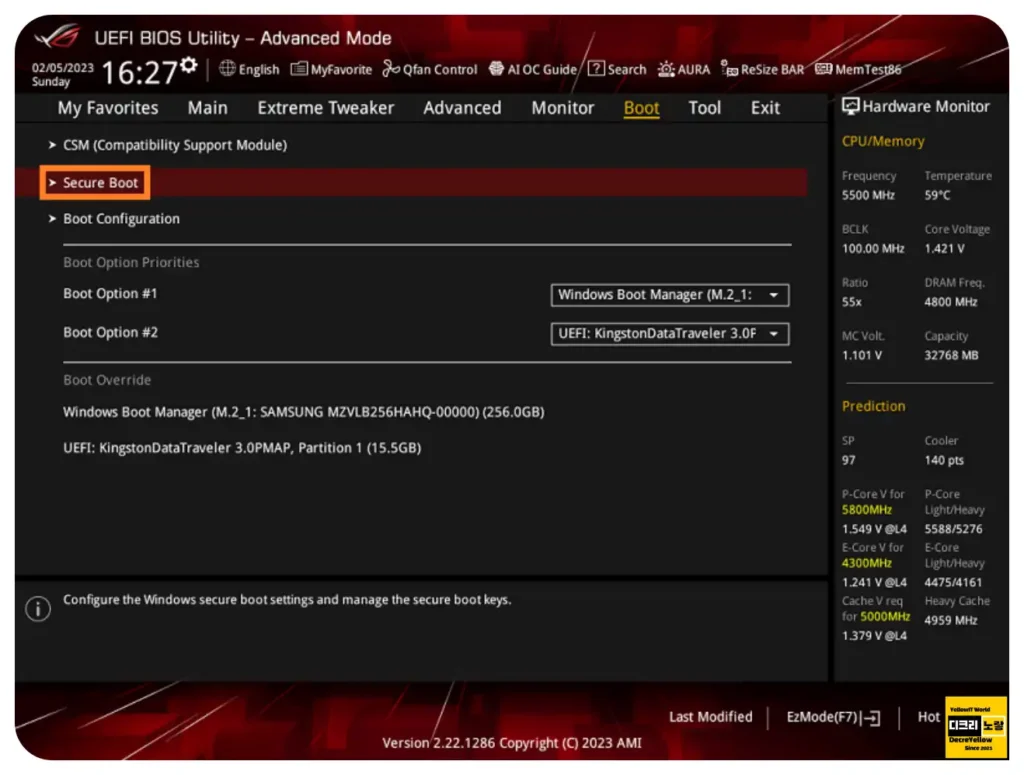Open the MyFavorite list icon
The image size is (1024, 775).
point(298,69)
